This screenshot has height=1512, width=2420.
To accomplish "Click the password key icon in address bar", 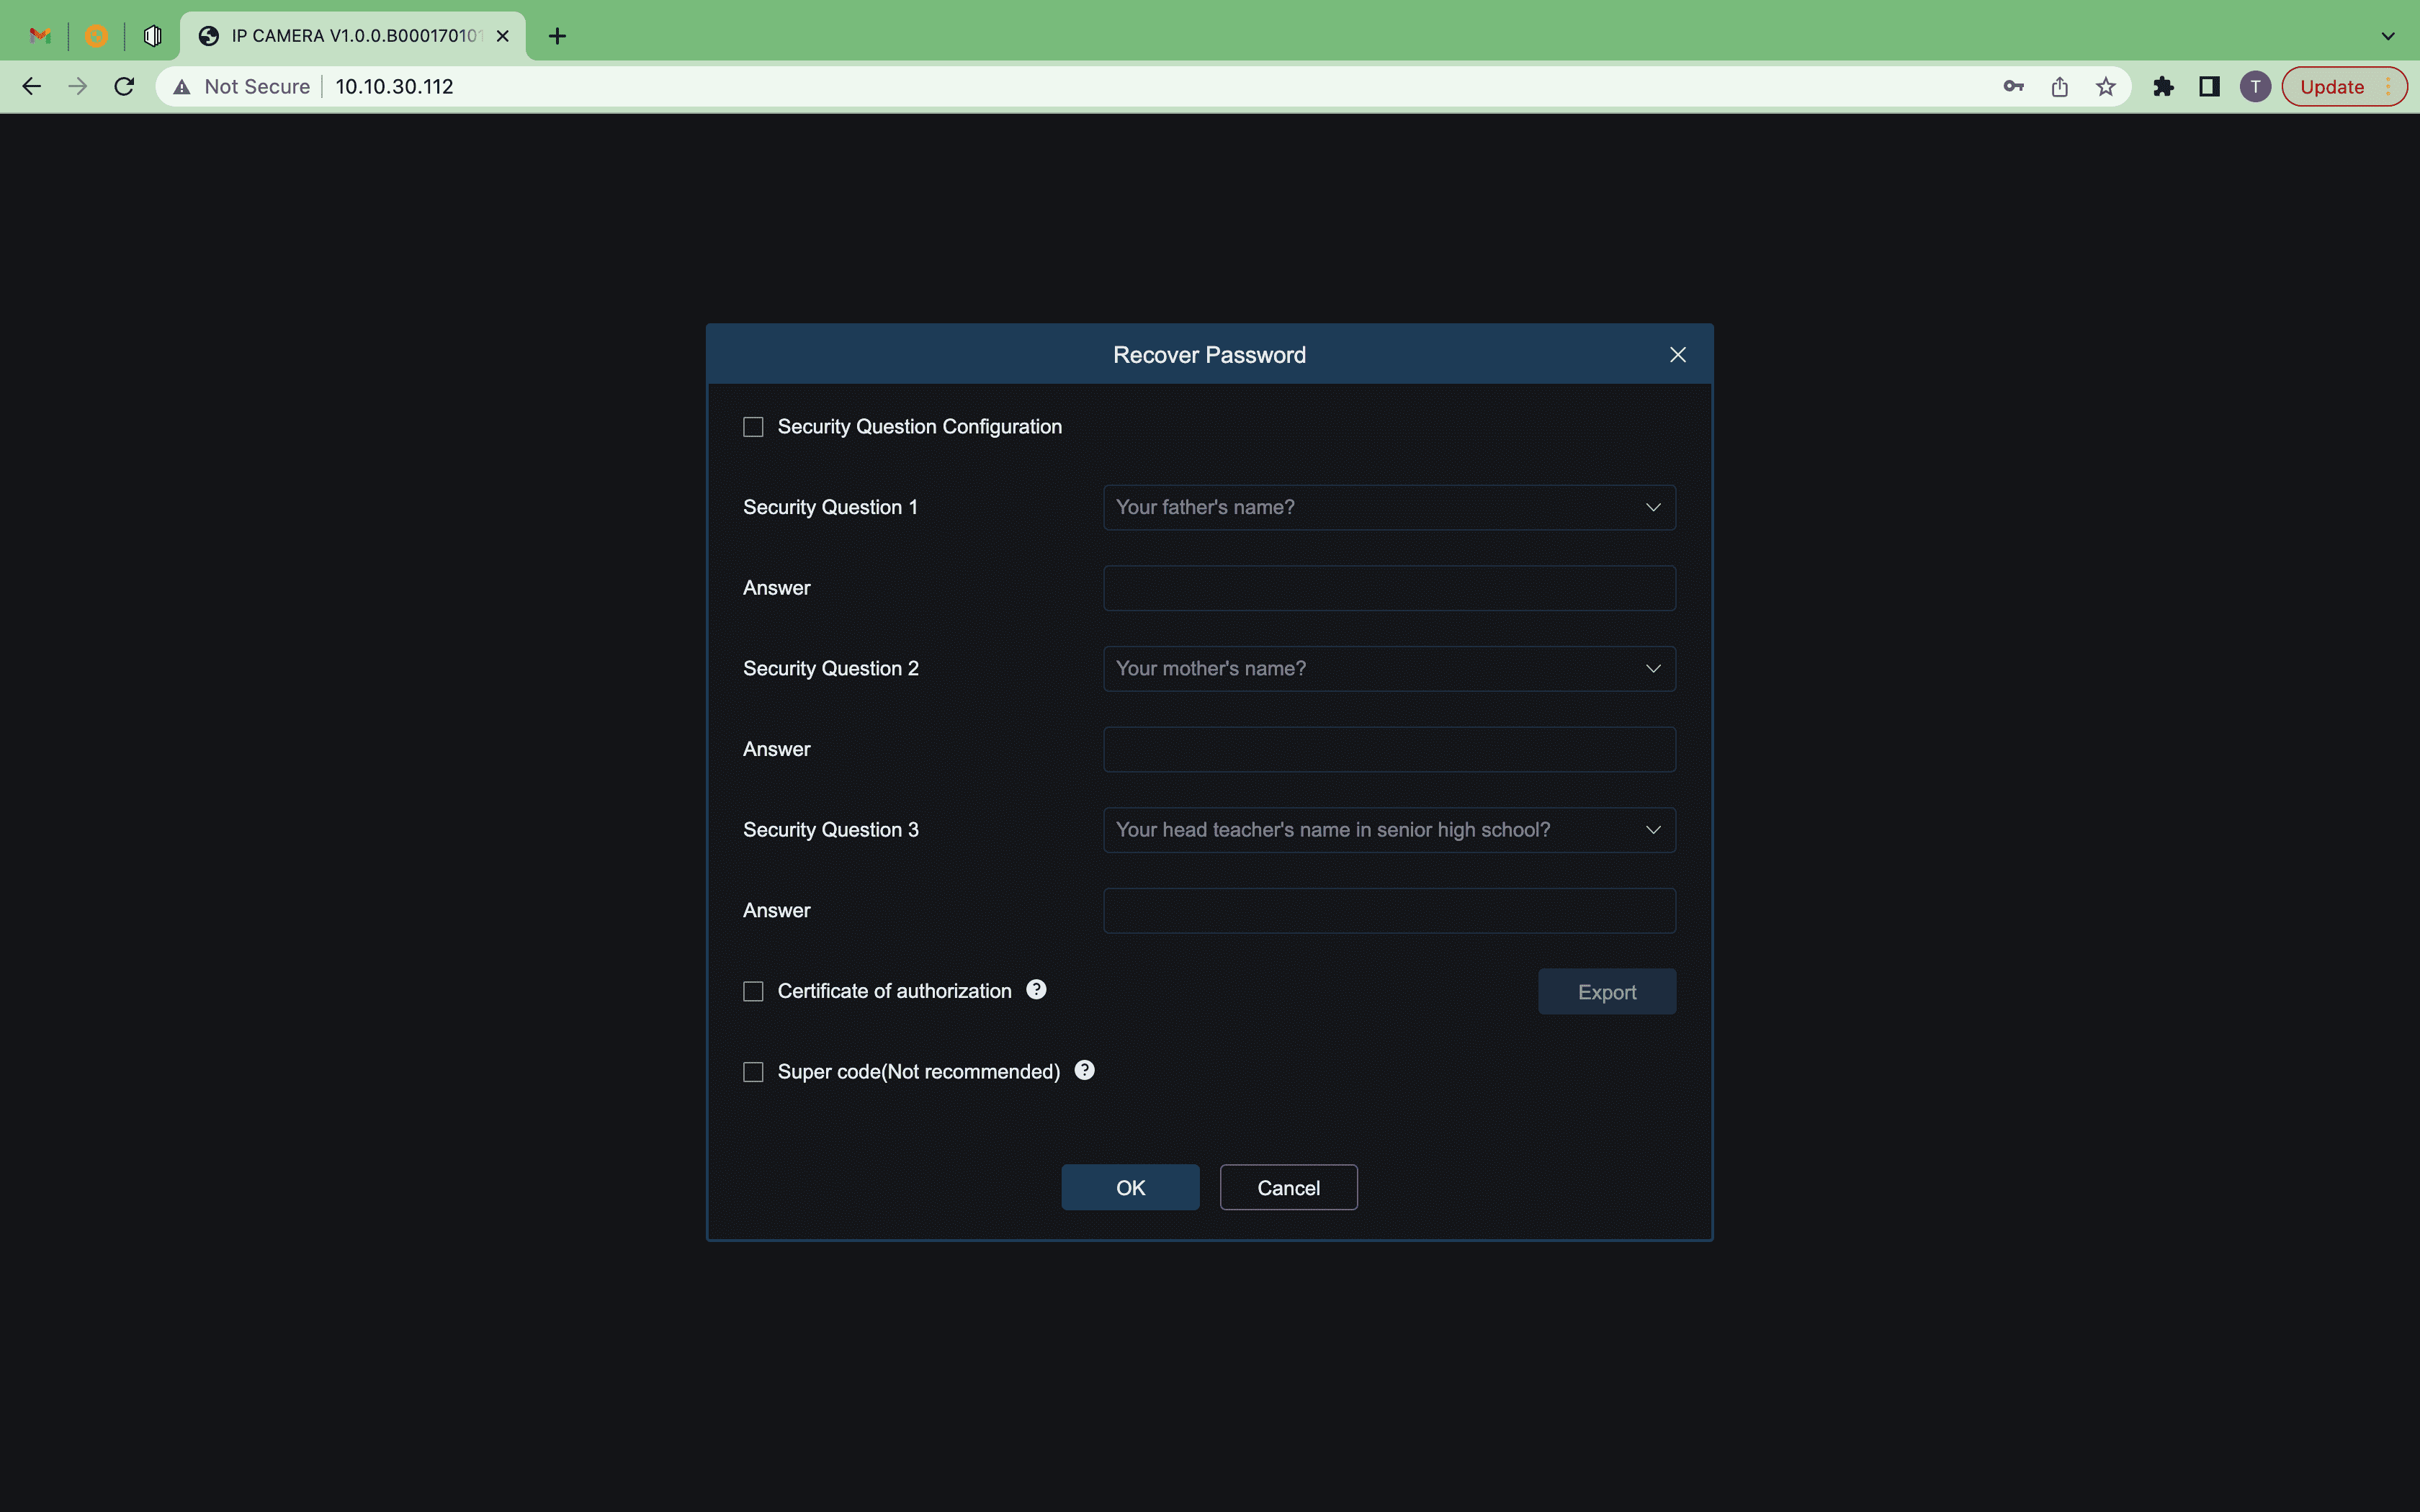I will click(2013, 87).
